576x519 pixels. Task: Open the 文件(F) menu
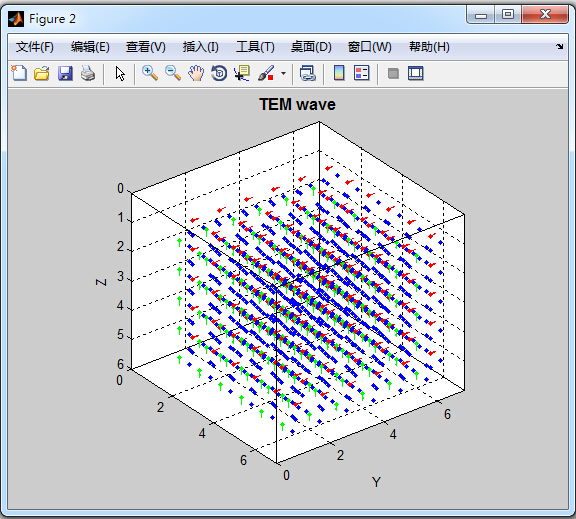point(35,47)
